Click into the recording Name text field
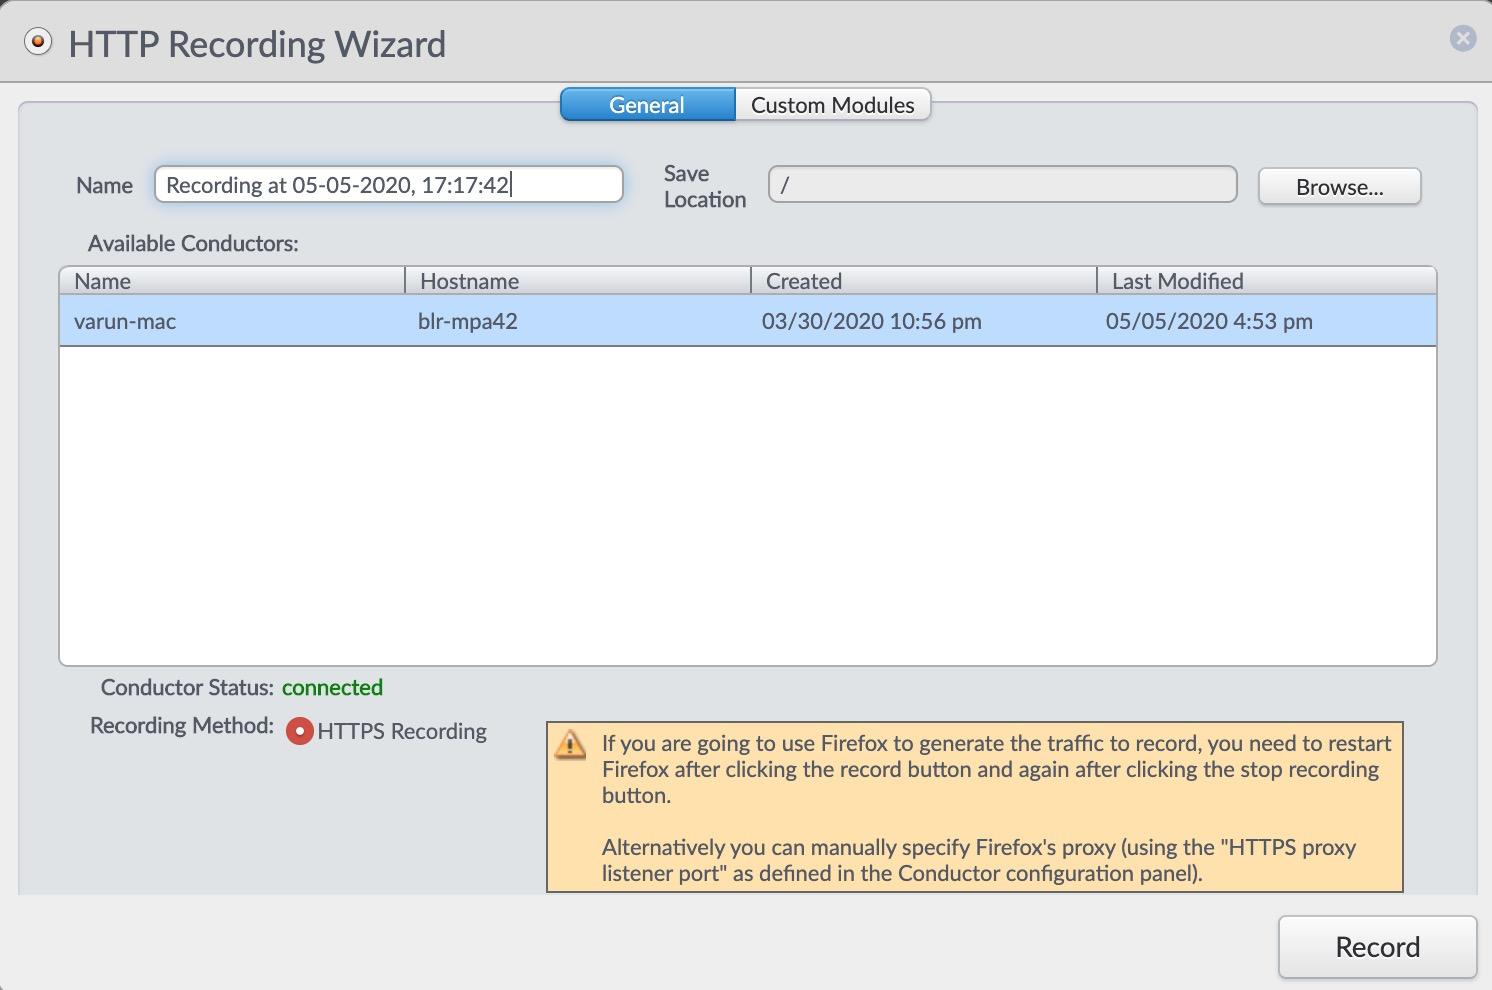 (388, 185)
